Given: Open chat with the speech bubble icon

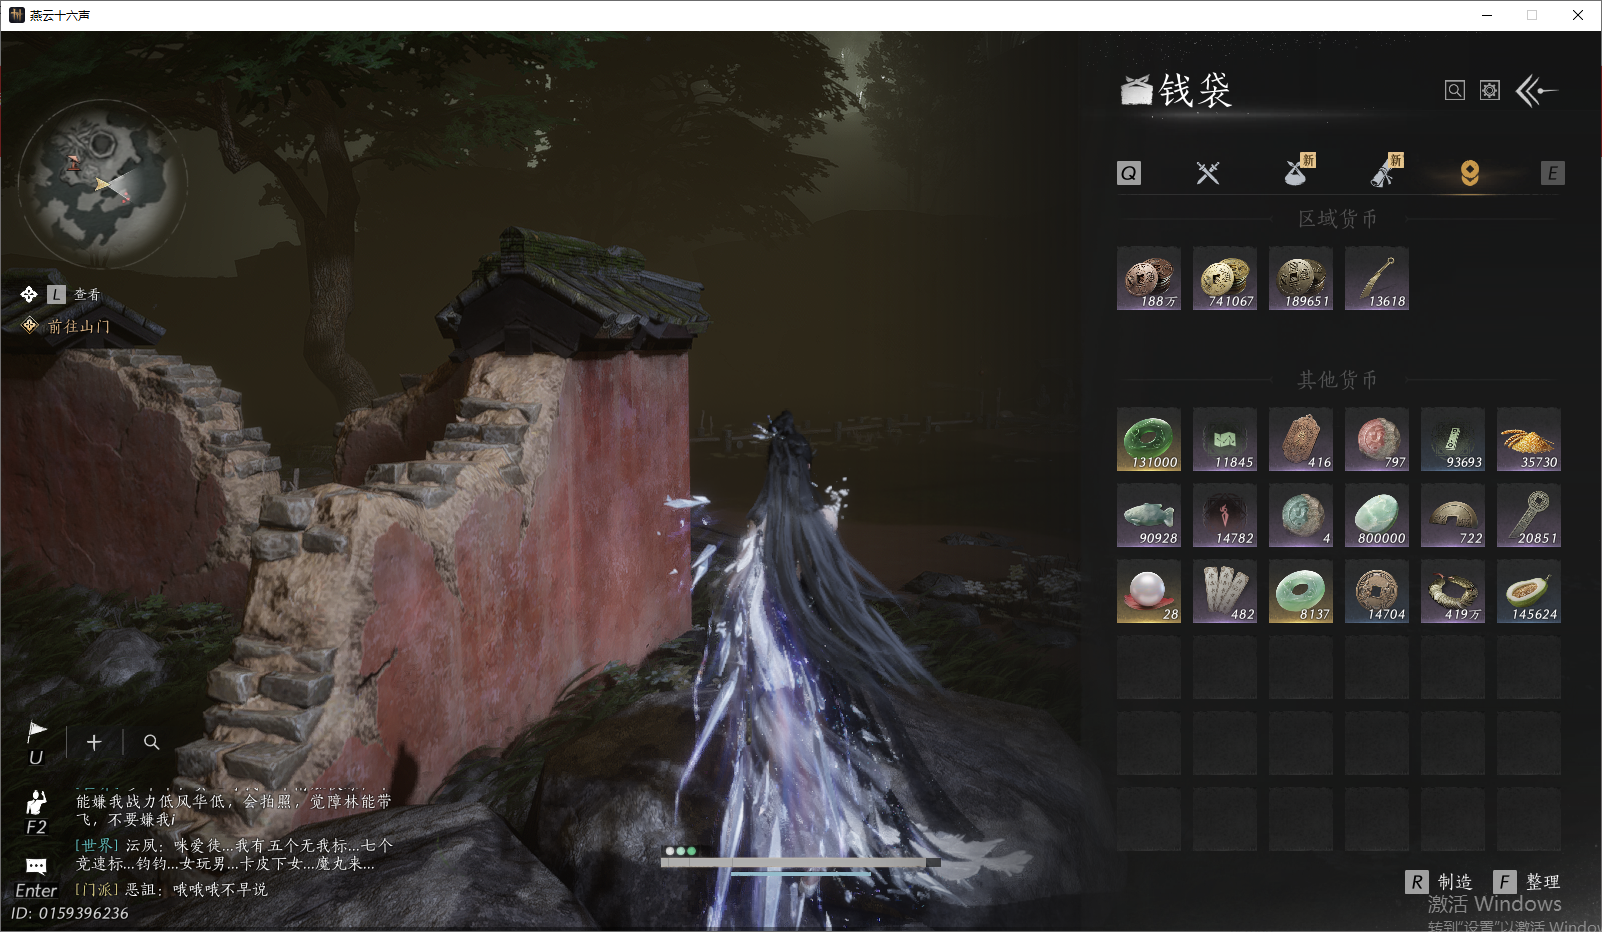Looking at the screenshot, I should [36, 866].
